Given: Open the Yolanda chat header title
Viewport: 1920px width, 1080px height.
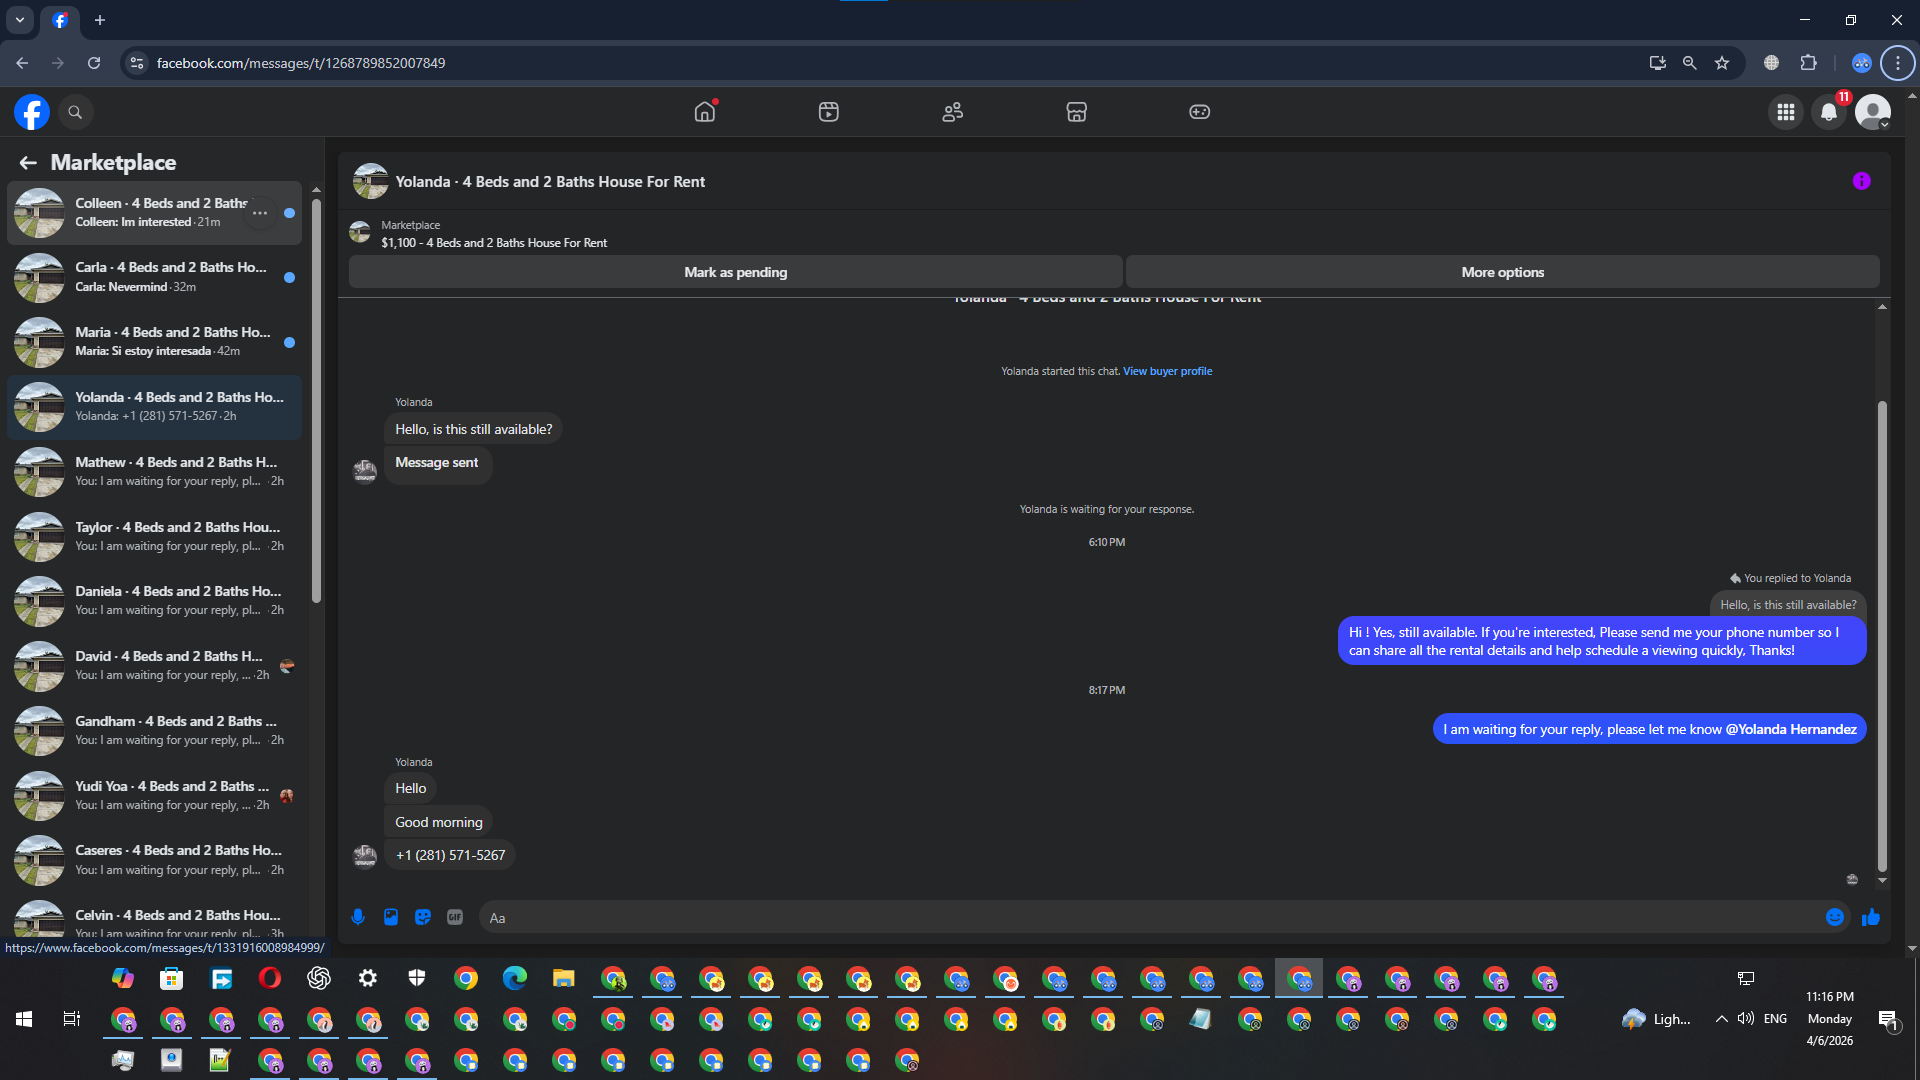Looking at the screenshot, I should [x=550, y=182].
